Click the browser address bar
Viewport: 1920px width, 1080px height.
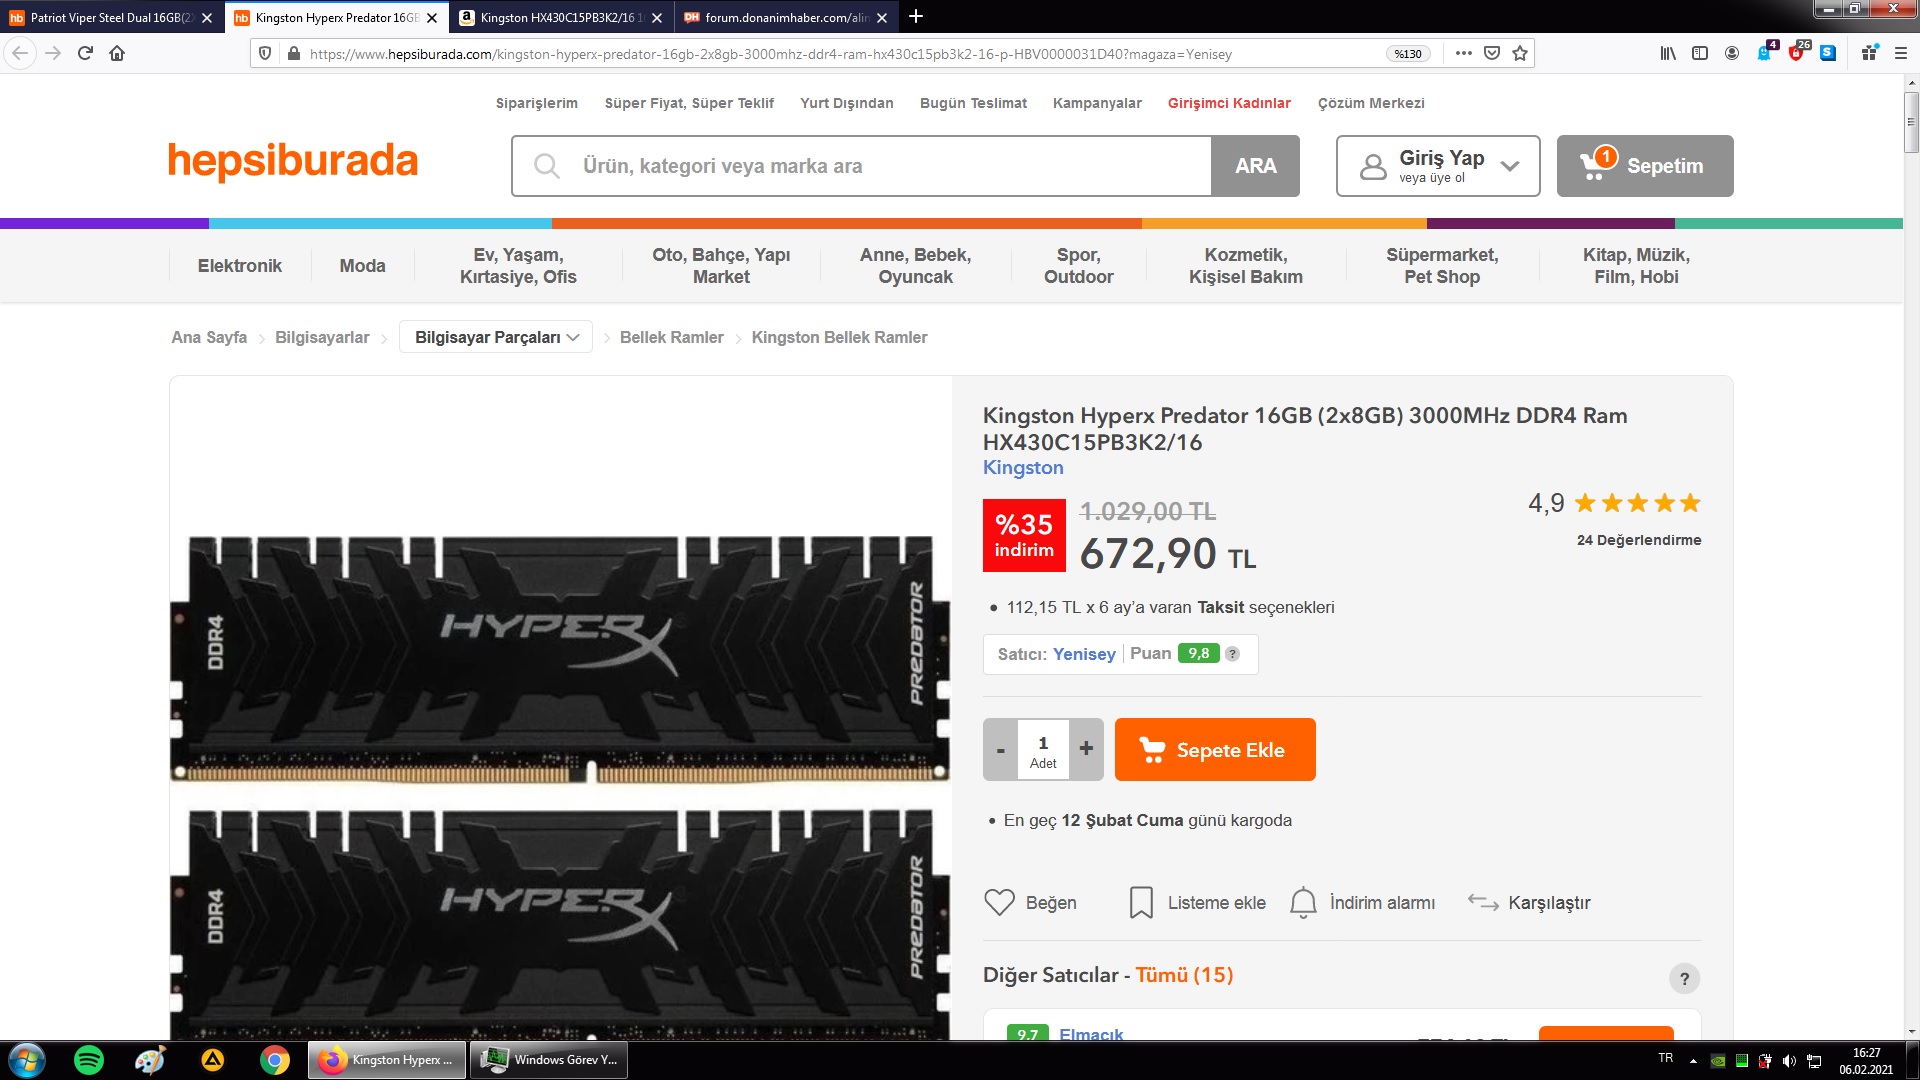(x=840, y=54)
